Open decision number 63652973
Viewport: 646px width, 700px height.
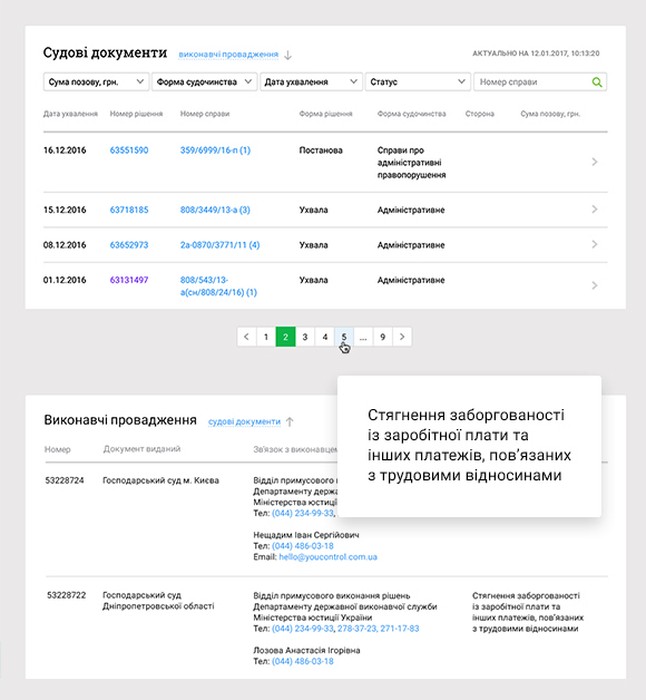pyautogui.click(x=129, y=245)
